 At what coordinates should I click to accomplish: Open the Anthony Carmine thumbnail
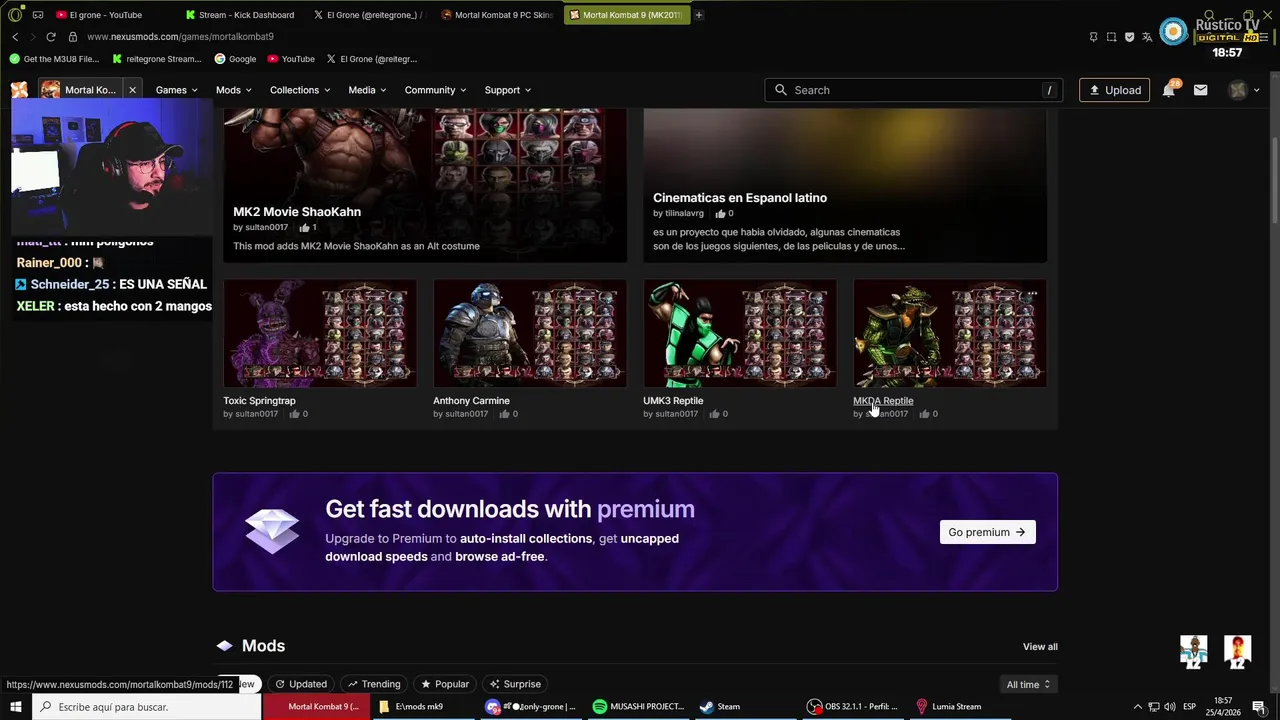point(530,333)
